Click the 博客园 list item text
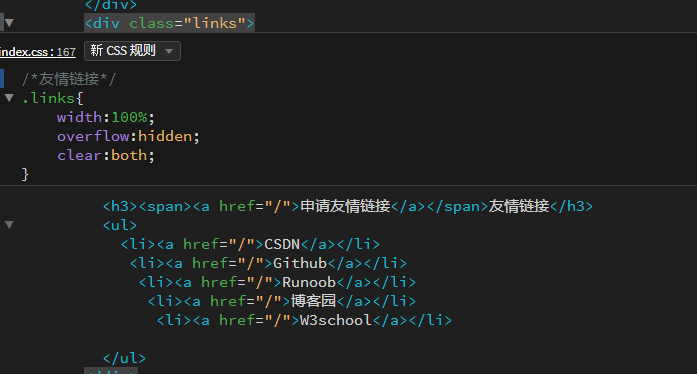 [x=313, y=301]
